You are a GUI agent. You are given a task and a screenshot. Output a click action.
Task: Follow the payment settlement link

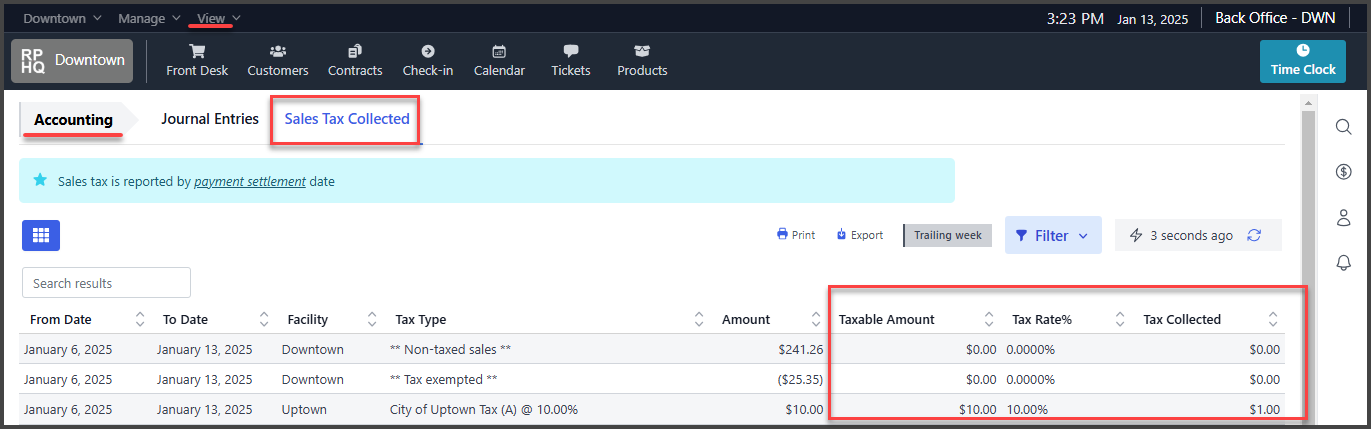tap(250, 182)
